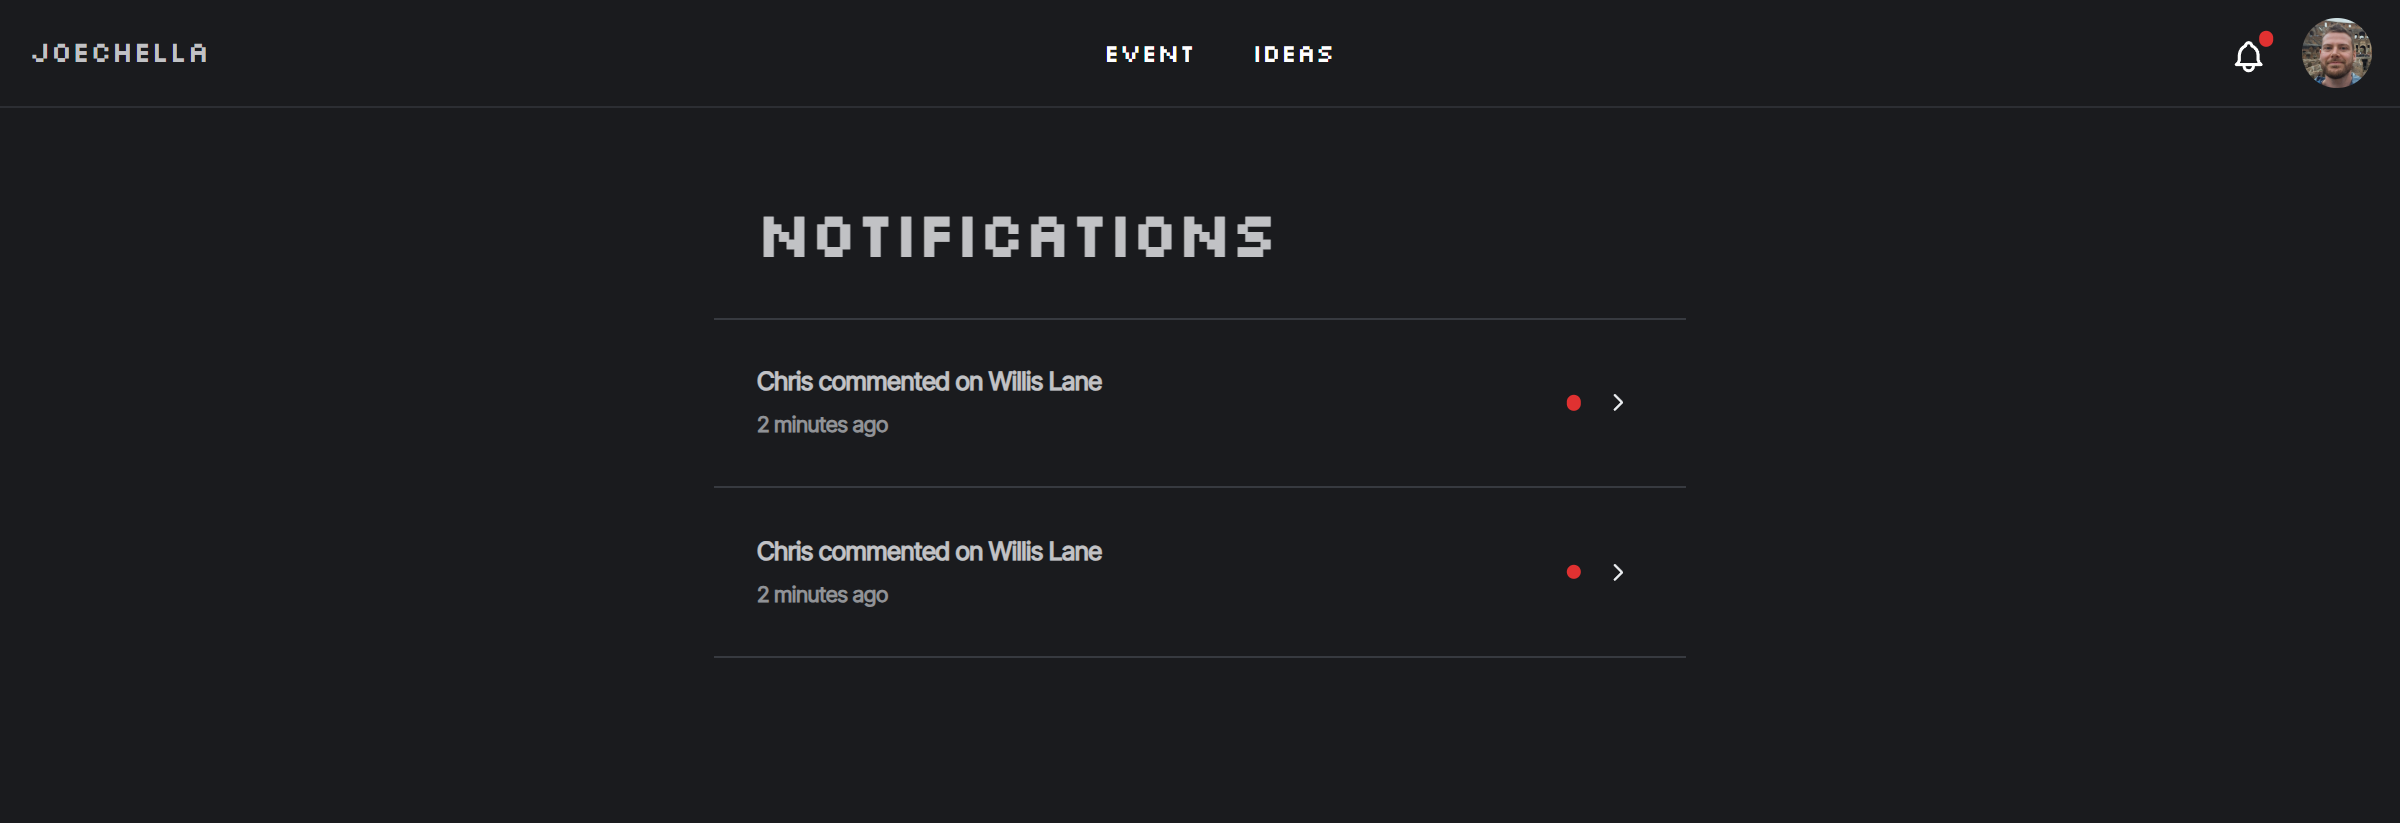This screenshot has height=823, width=2400.
Task: Click the arrow icon on the first notification
Action: coord(1618,403)
